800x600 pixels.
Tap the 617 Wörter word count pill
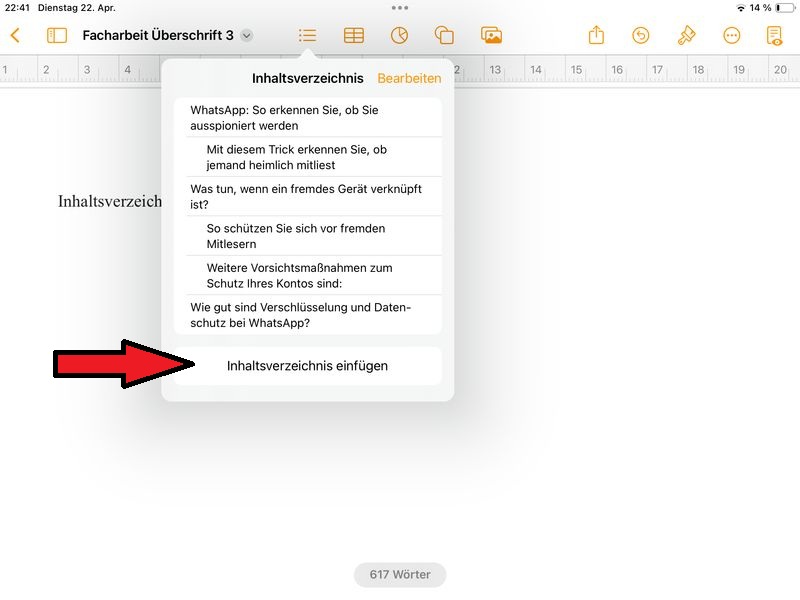400,574
